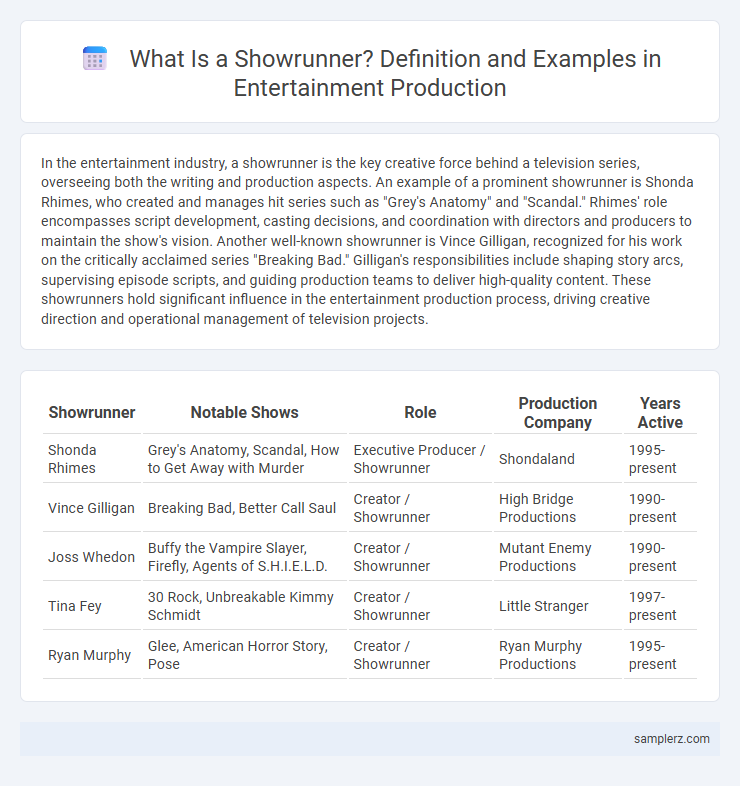
Task: Click the Joss Whedon table cell
Action: click(x=92, y=557)
